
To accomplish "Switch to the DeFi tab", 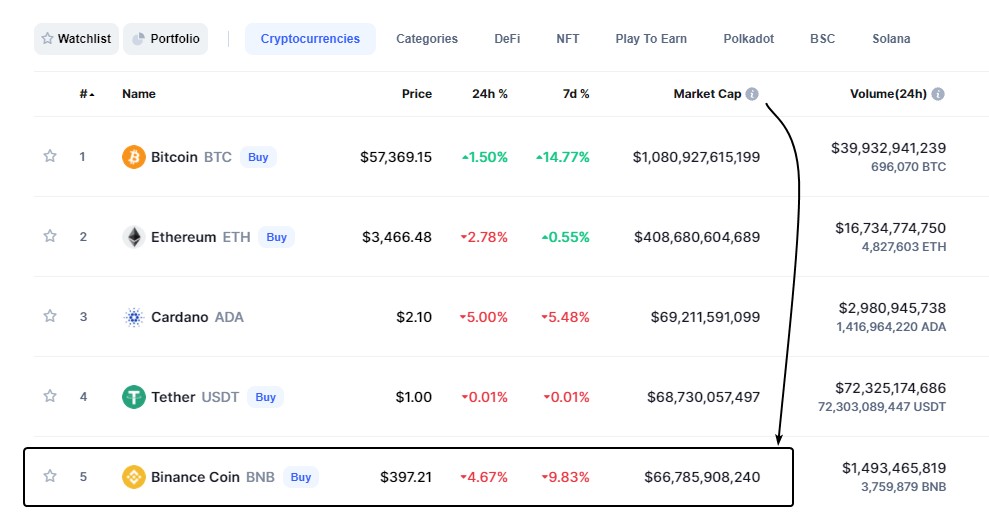I will click(x=507, y=39).
